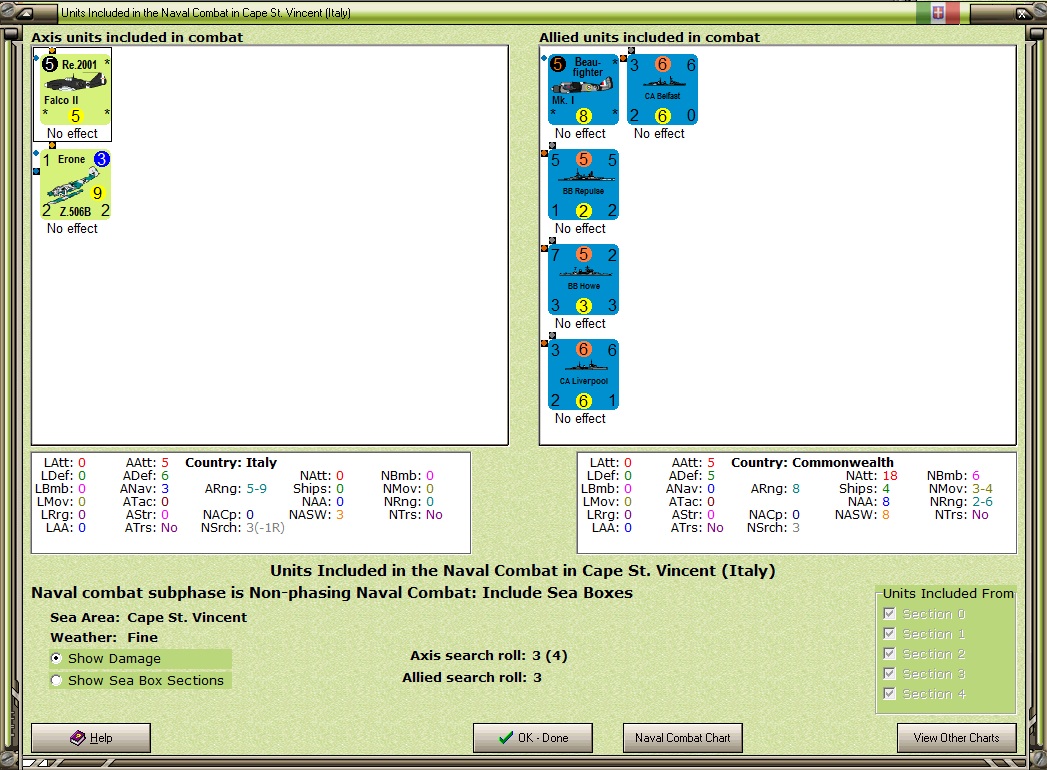Click the 'Country: Italy' label

(231, 462)
